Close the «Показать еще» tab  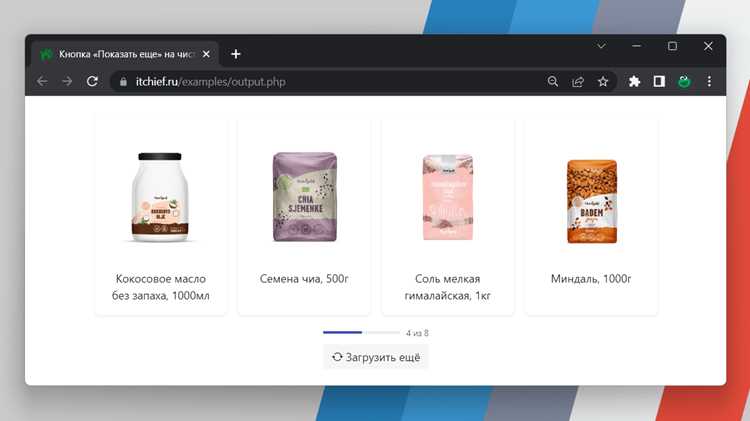tap(206, 54)
